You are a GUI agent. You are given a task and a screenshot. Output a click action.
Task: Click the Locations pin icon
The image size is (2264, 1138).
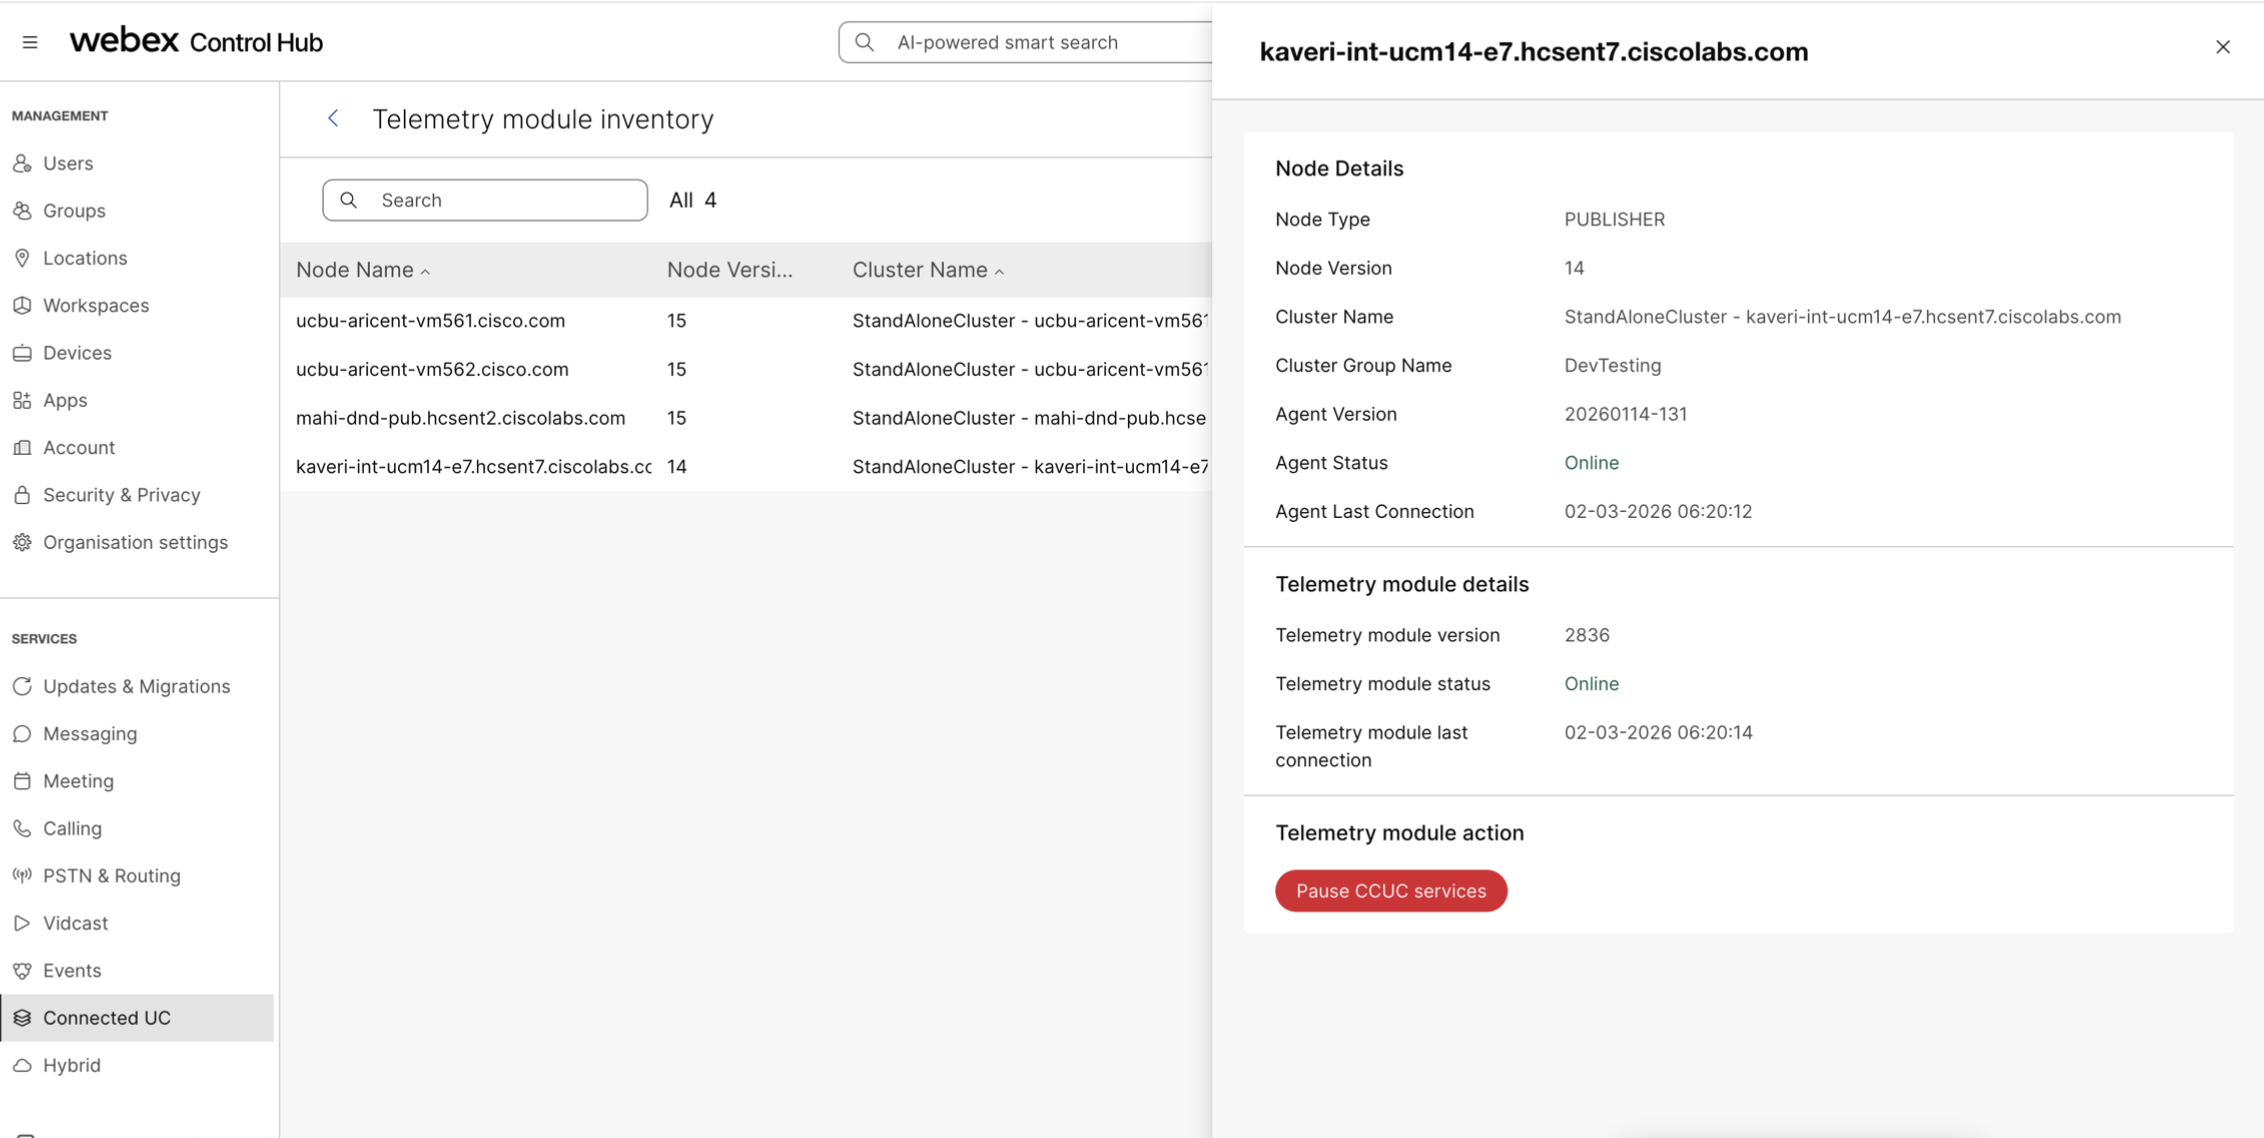22,258
